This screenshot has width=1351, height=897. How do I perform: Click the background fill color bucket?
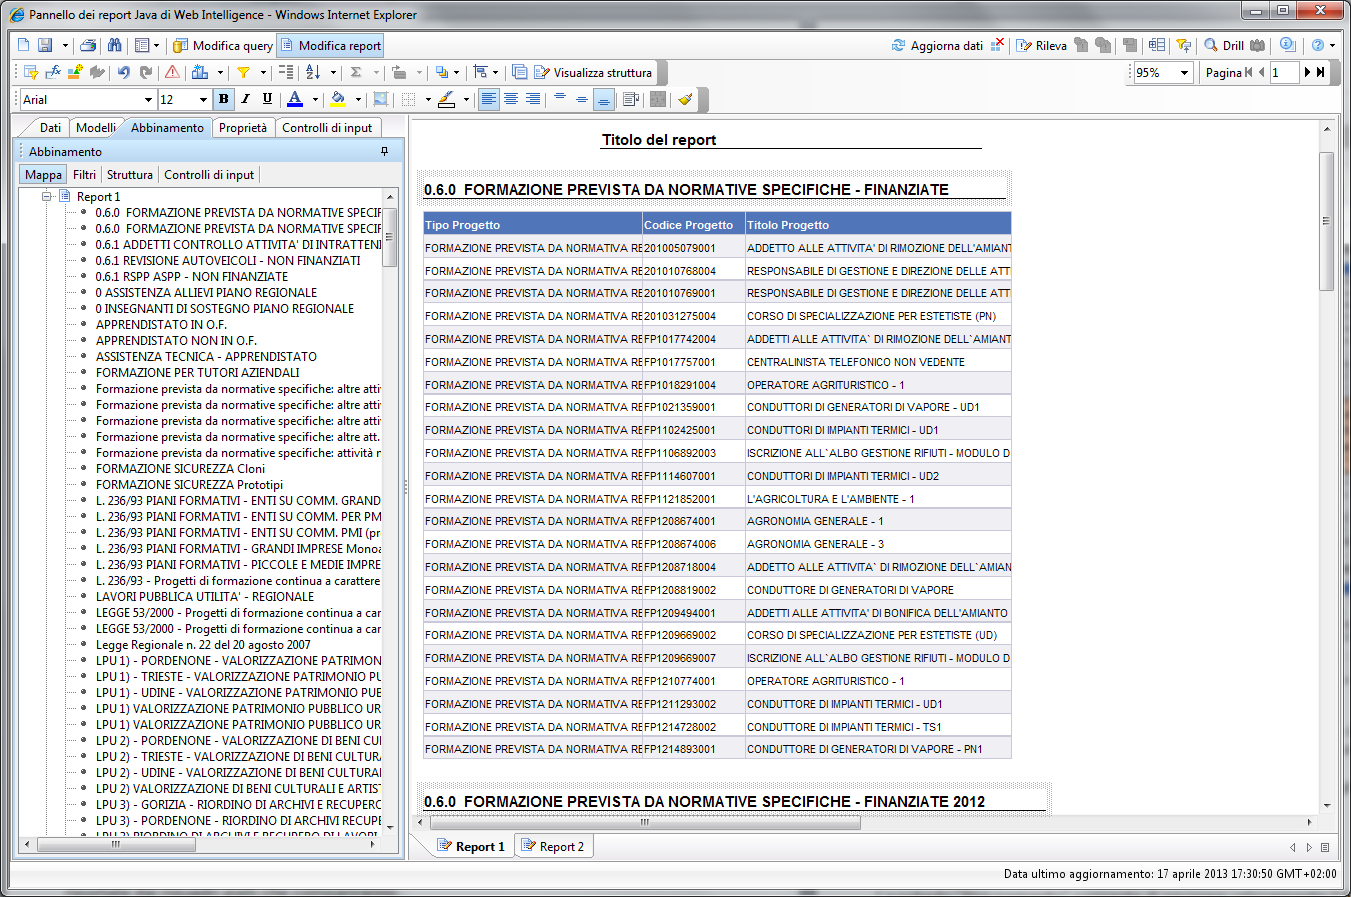click(338, 99)
